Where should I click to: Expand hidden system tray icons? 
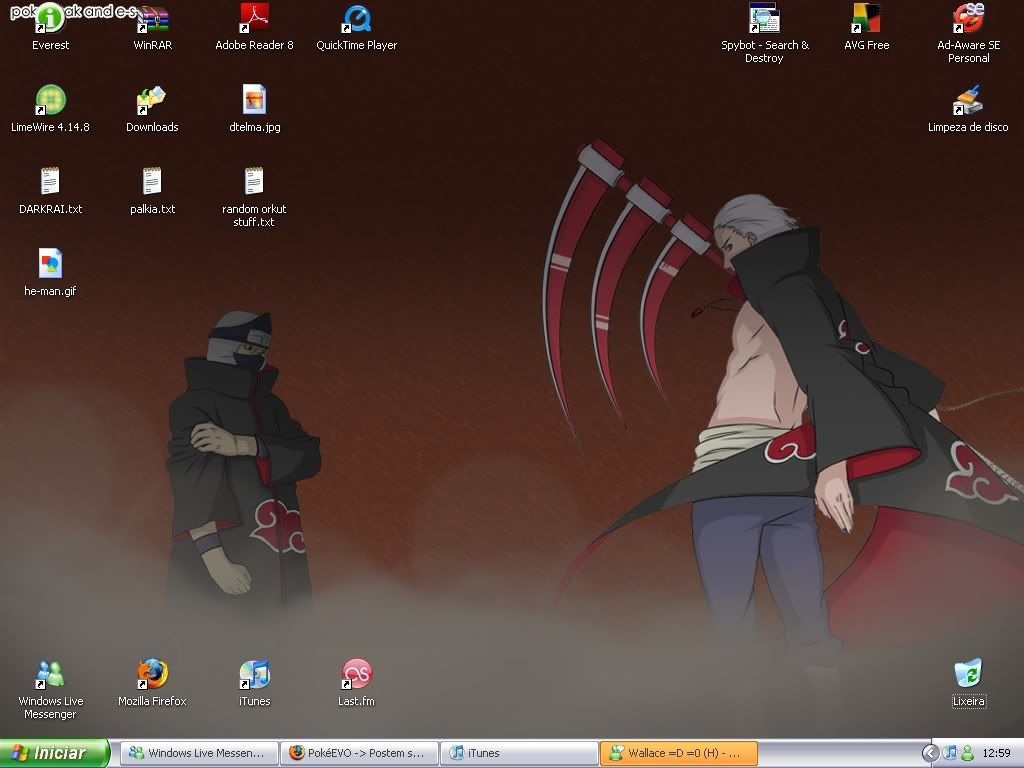(930, 753)
